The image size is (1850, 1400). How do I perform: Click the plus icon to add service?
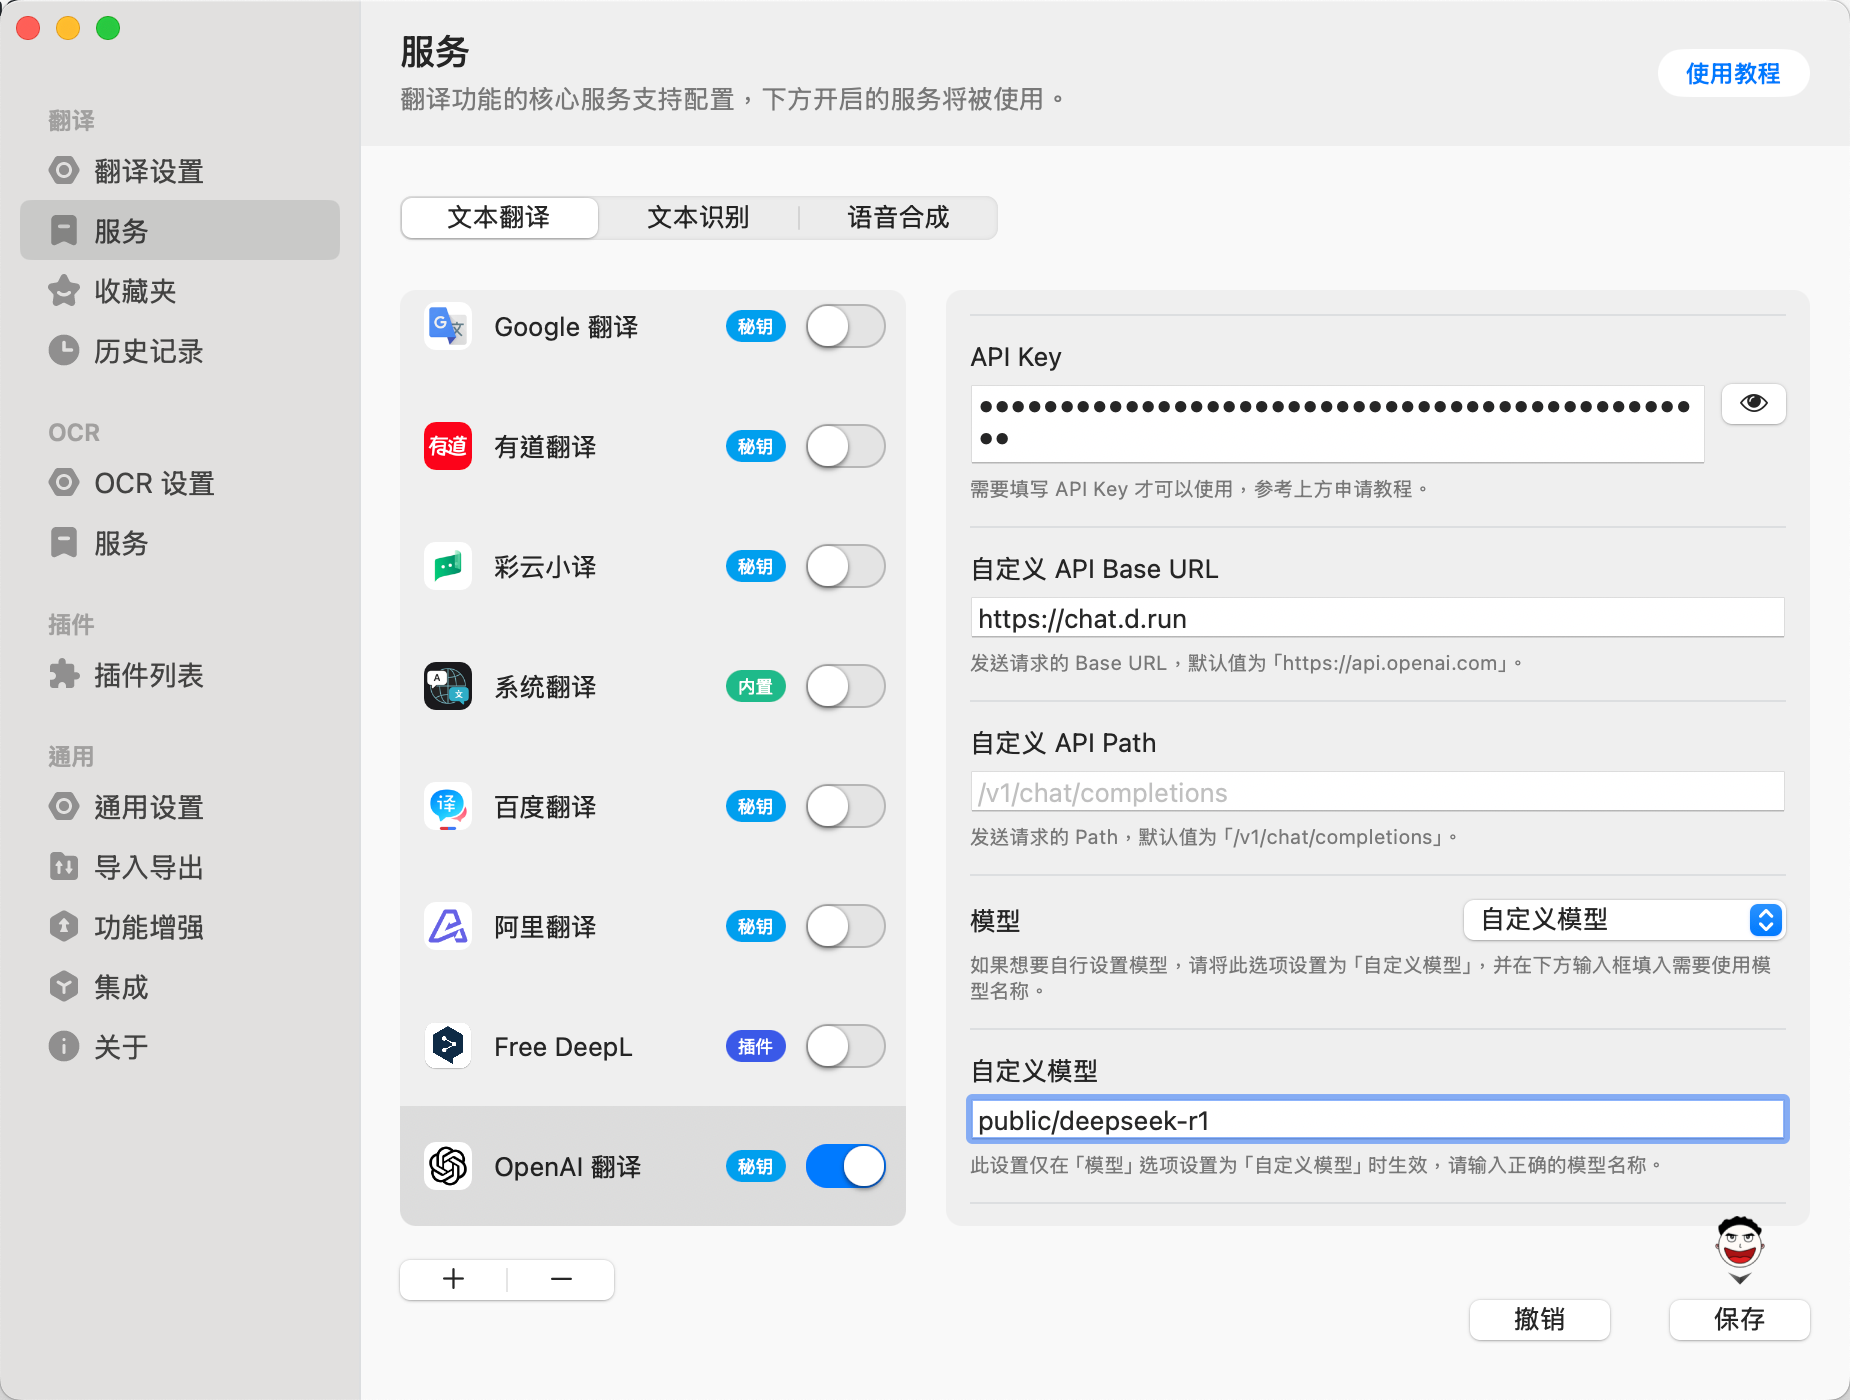pos(454,1279)
